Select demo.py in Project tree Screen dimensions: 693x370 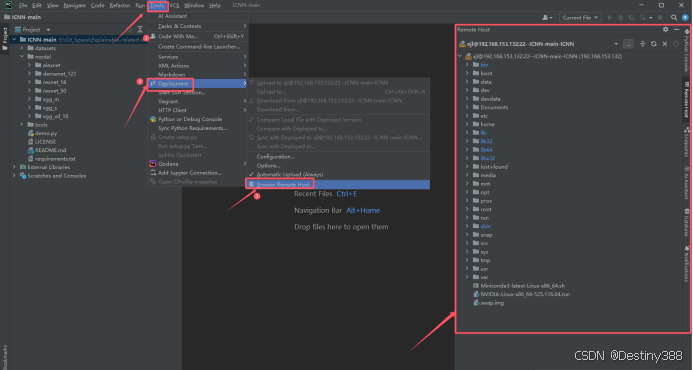tap(46, 133)
